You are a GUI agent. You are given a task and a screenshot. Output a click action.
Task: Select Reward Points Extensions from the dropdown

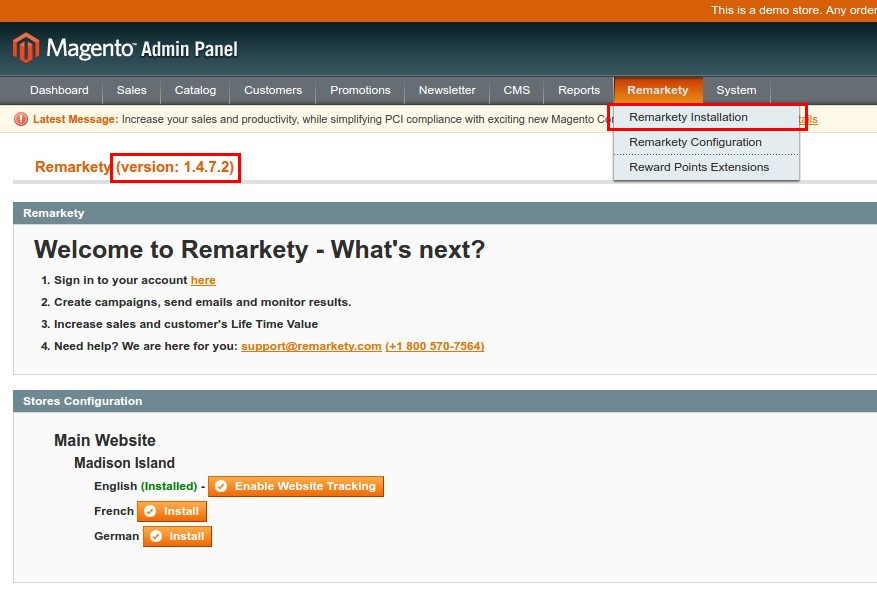pos(706,167)
